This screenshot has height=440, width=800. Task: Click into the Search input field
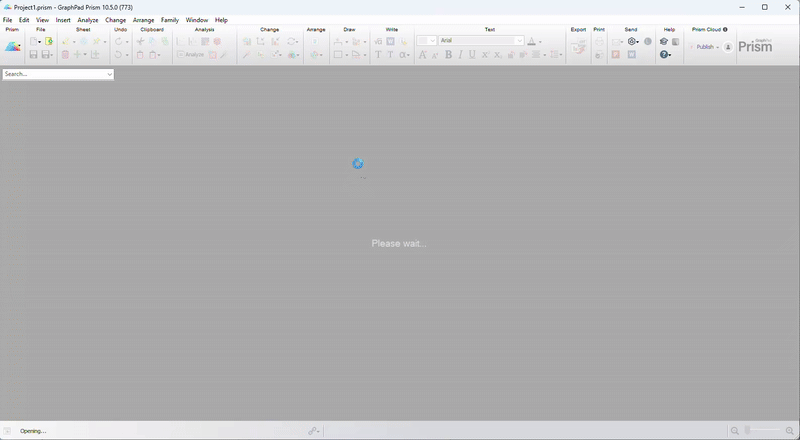pyautogui.click(x=52, y=74)
